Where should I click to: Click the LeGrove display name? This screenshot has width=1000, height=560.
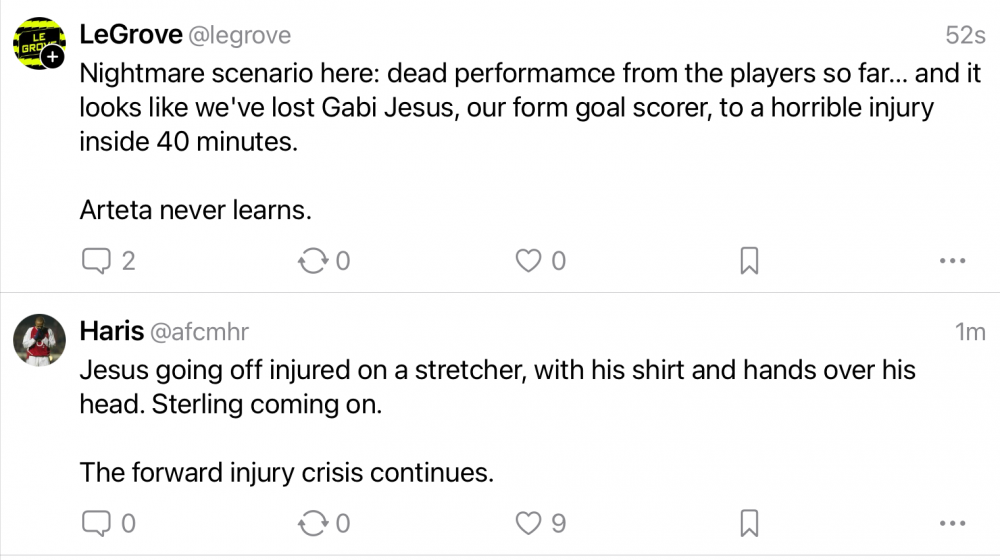pyautogui.click(x=130, y=35)
